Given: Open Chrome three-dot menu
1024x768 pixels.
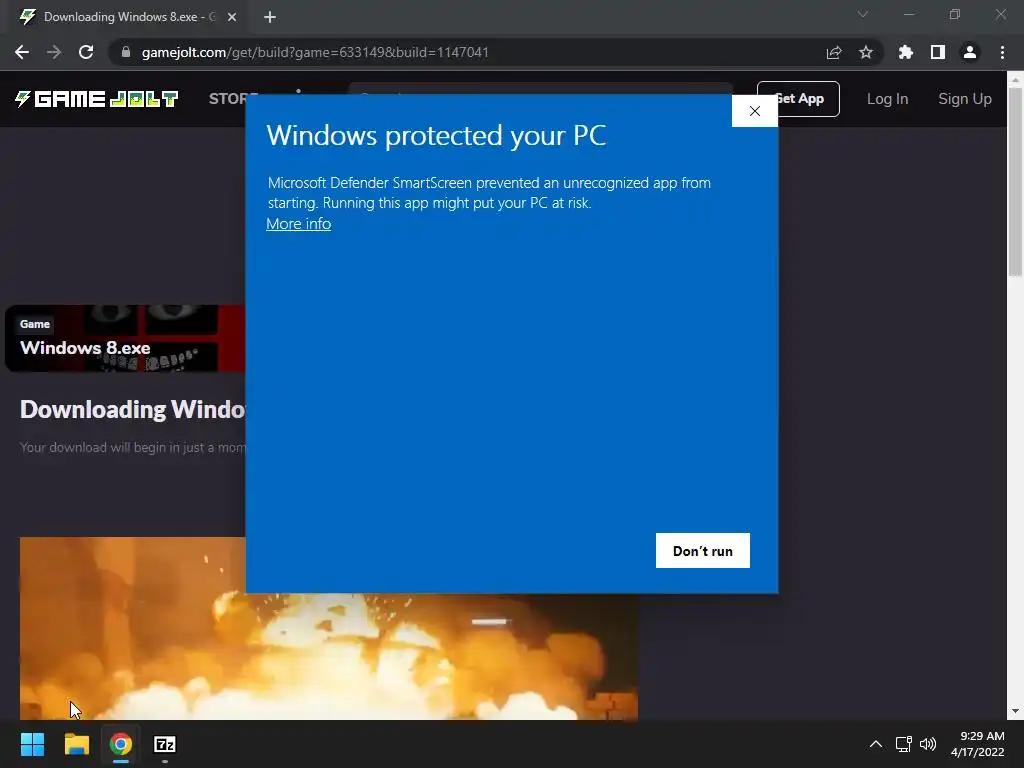Looking at the screenshot, I should 1002,52.
